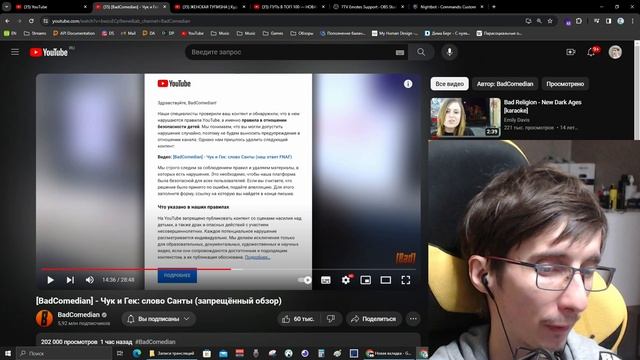Viewport: 640px width, 360px height.
Task: Expand the subscription notification dropdown
Action: [158, 319]
